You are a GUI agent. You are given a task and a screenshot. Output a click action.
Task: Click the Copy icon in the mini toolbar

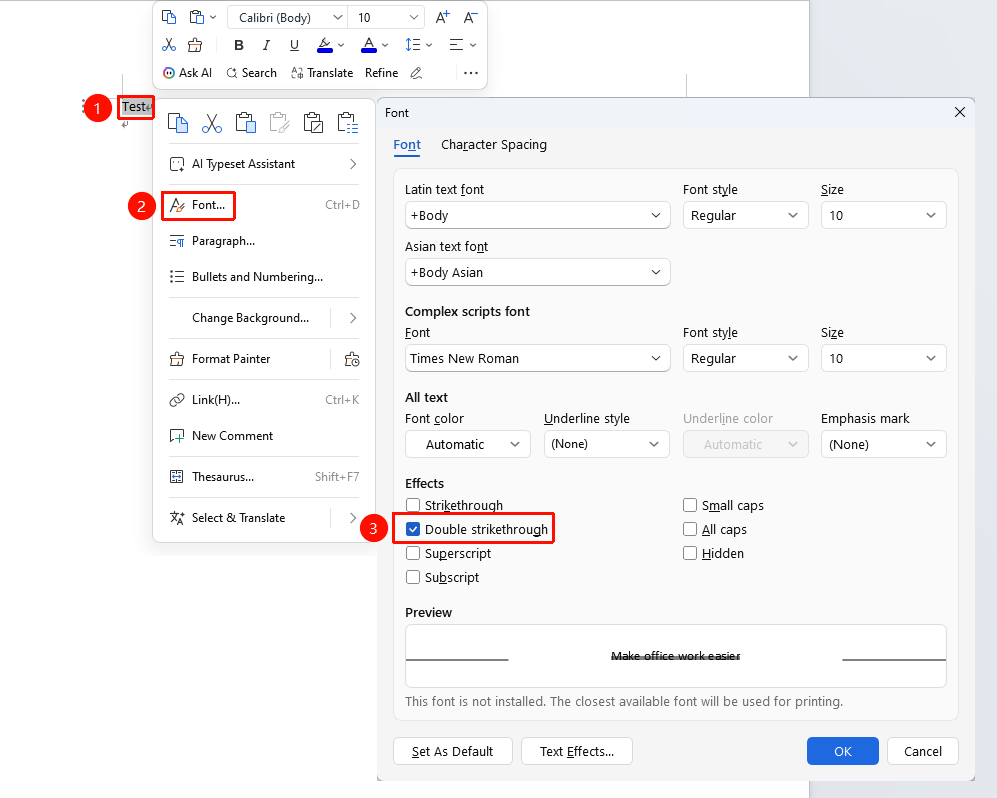tap(169, 17)
